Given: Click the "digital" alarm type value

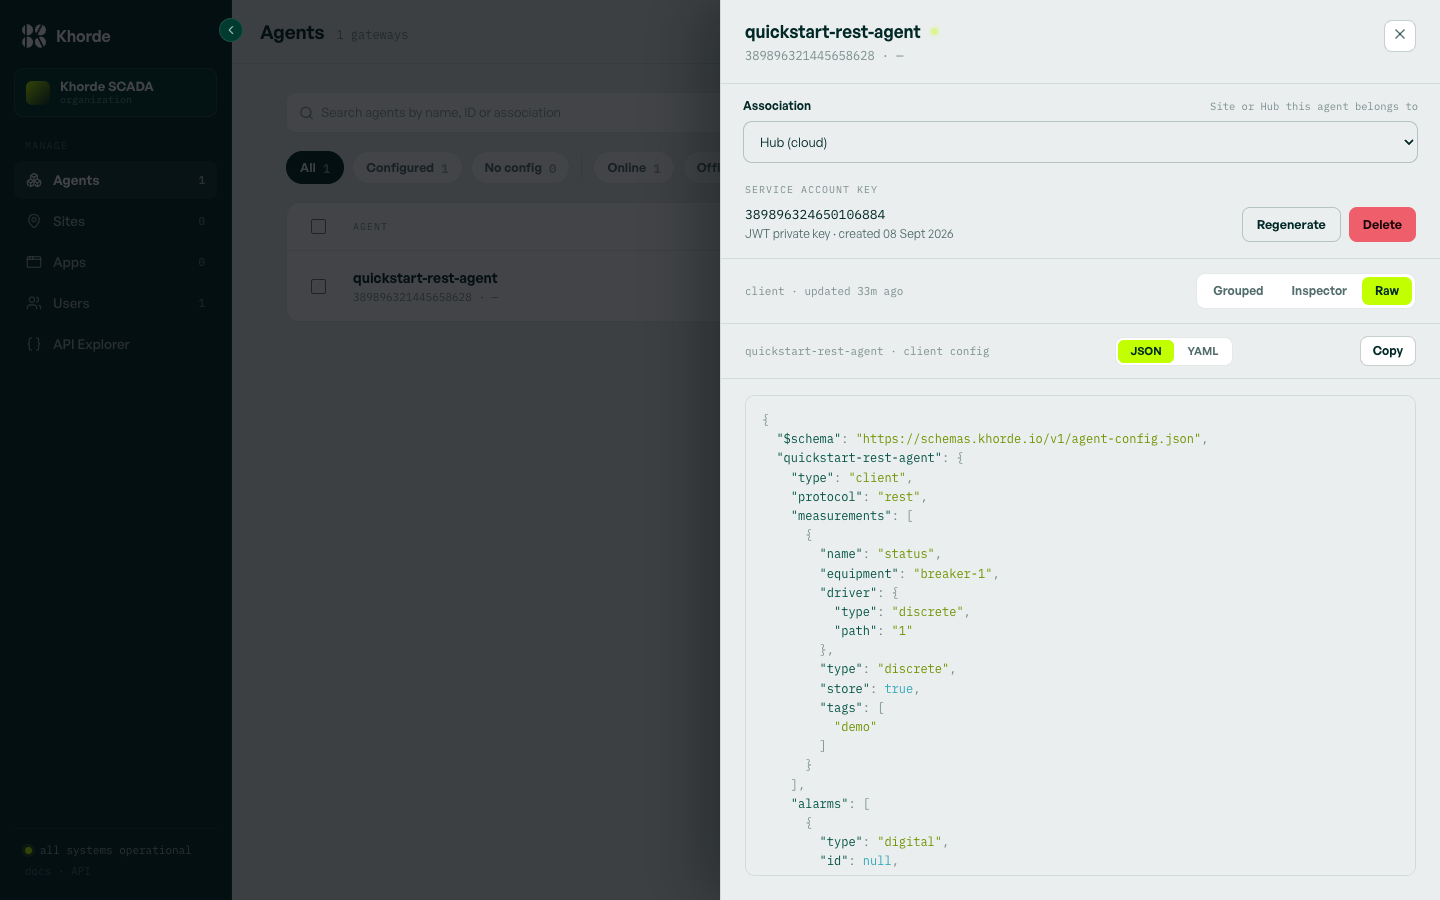Looking at the screenshot, I should pos(910,842).
